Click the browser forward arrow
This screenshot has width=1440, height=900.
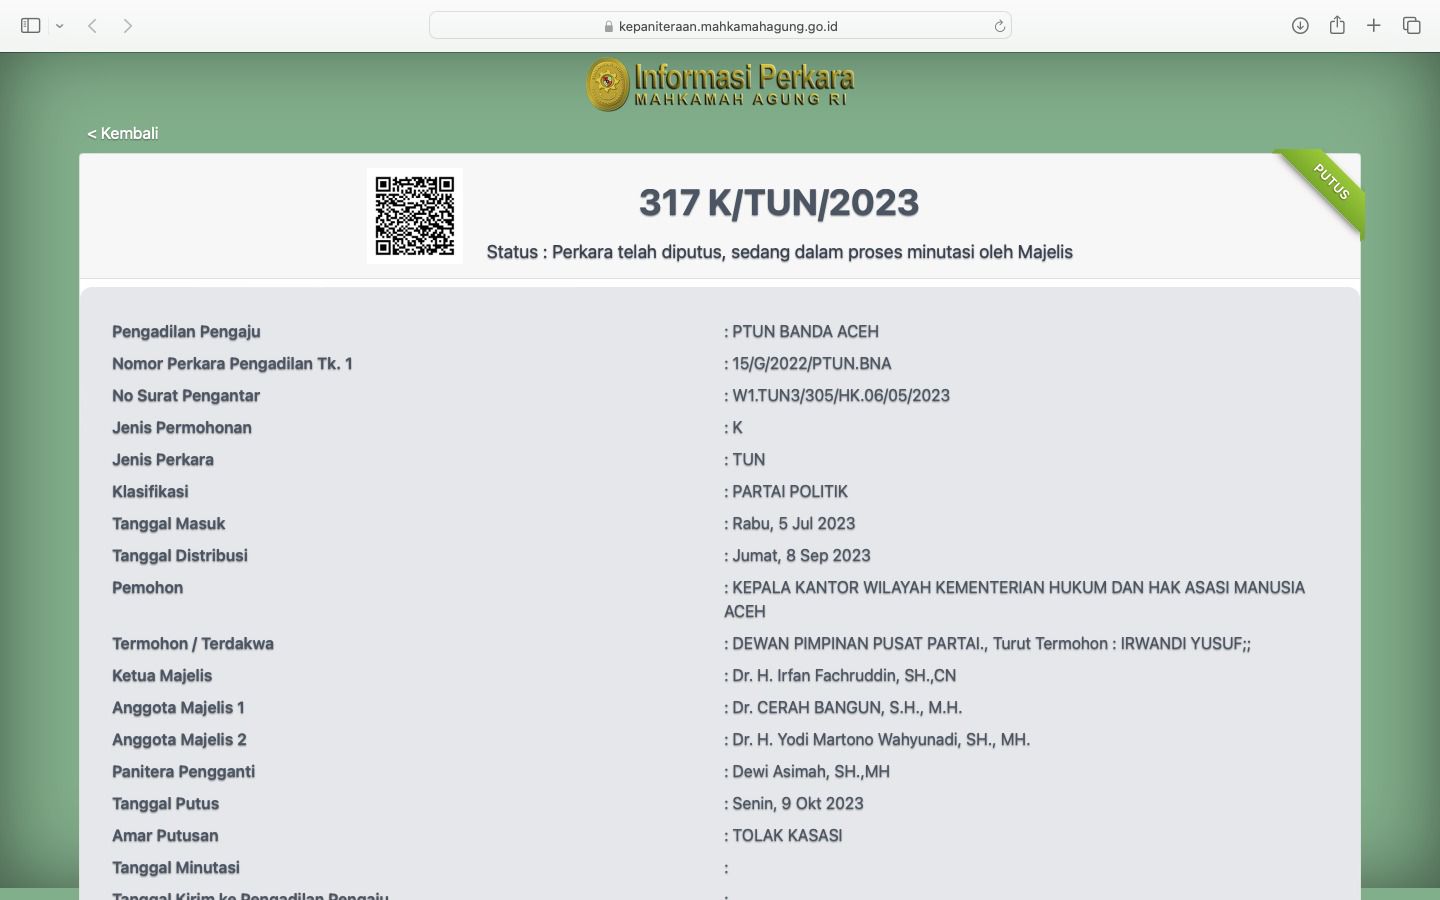128,26
